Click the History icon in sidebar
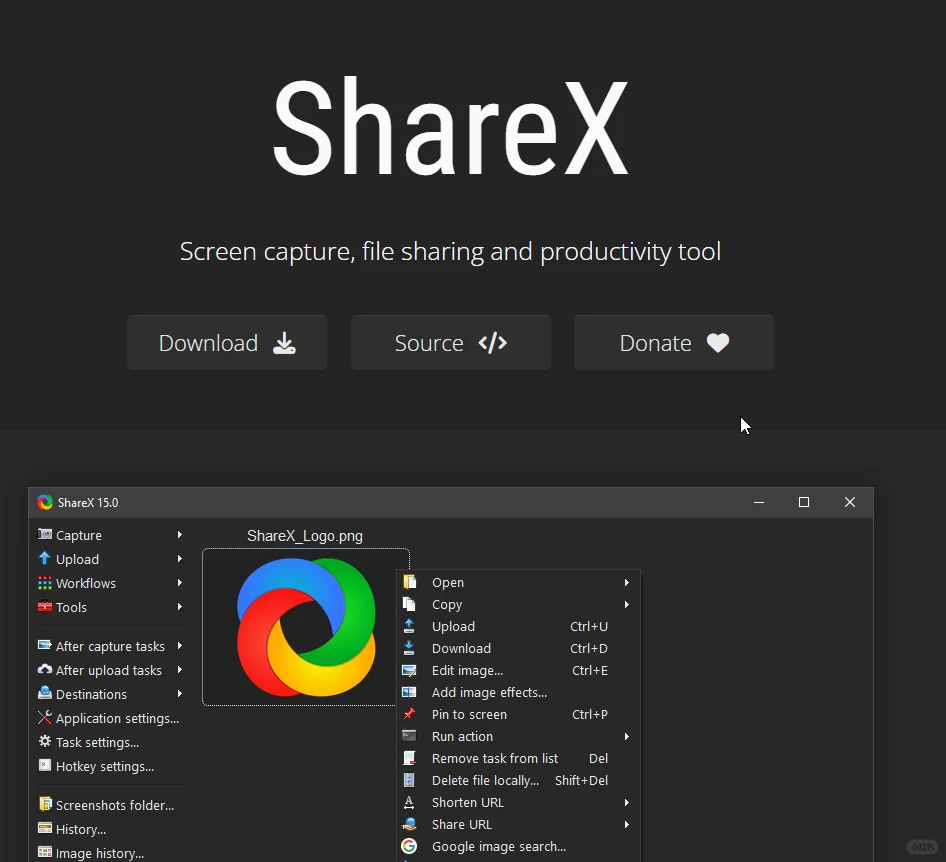 point(45,829)
